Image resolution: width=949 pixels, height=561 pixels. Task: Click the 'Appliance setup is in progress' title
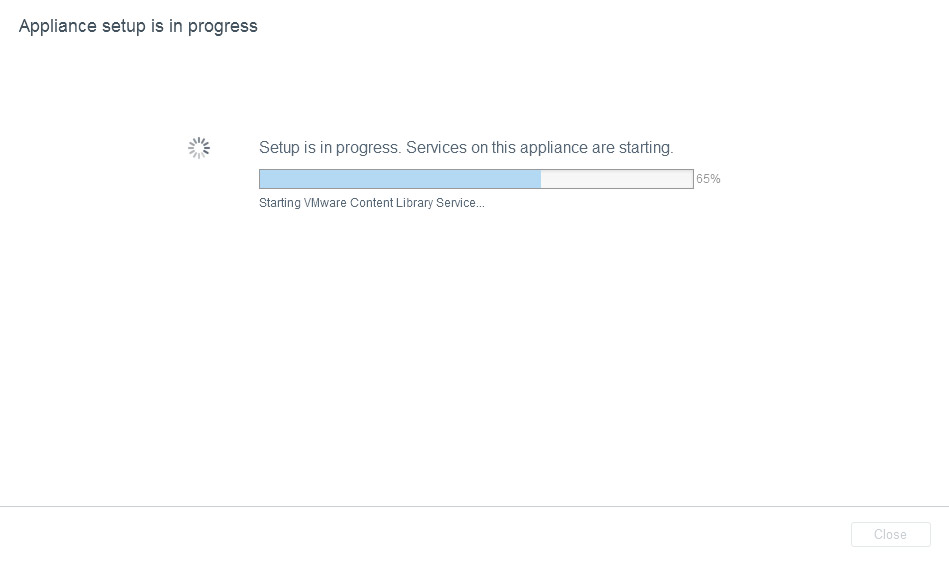tap(138, 26)
